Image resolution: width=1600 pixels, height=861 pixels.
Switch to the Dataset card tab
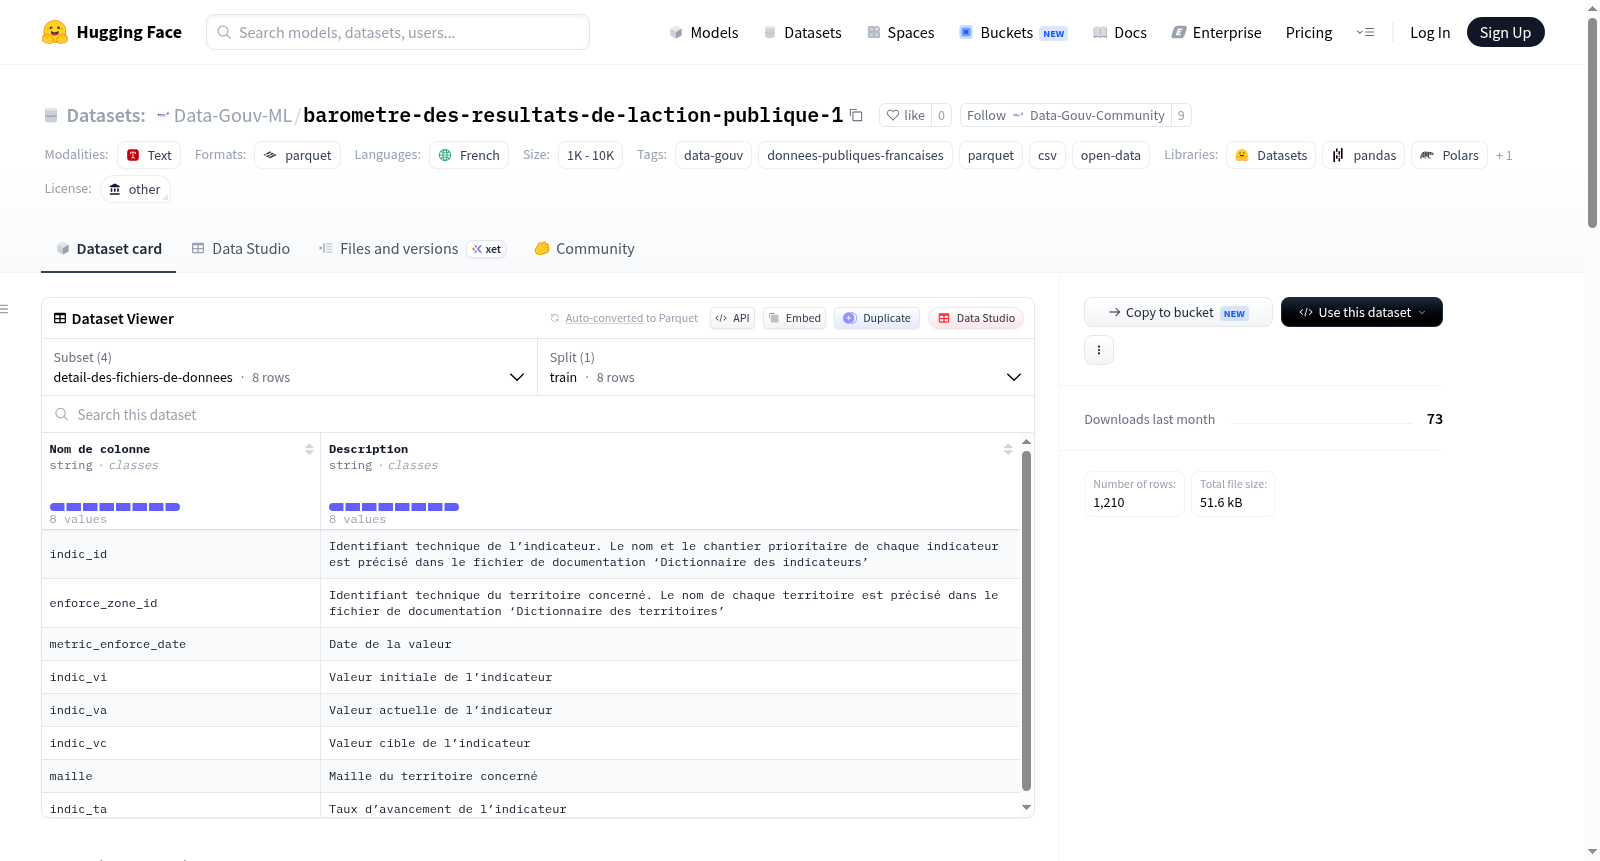coord(108,248)
